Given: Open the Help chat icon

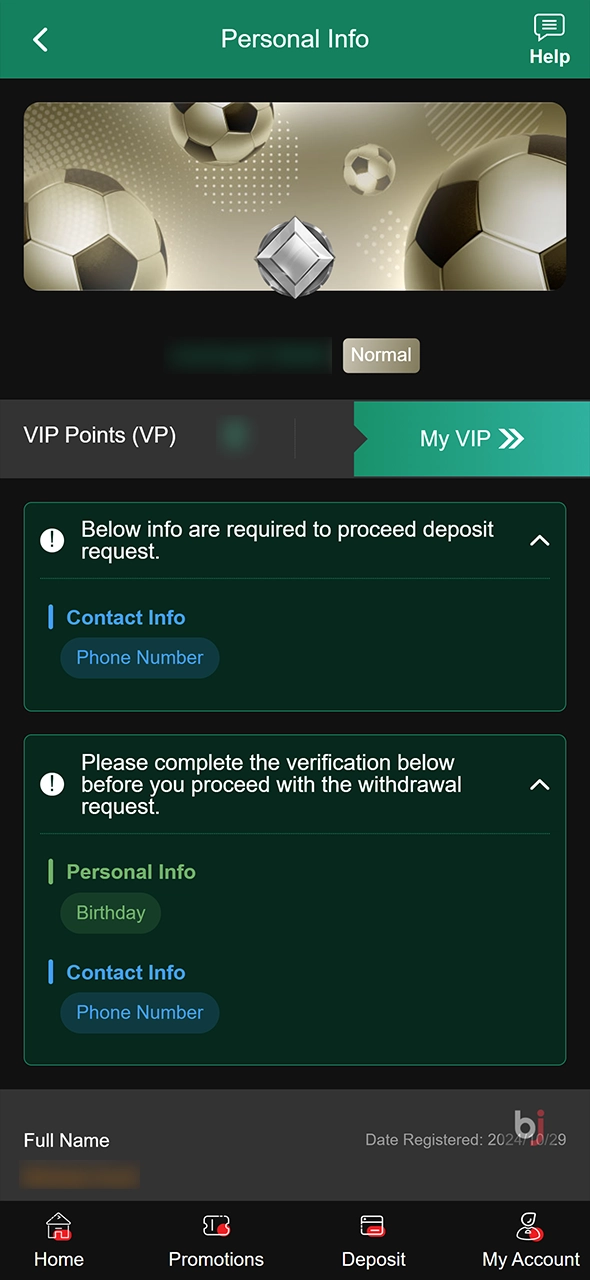Looking at the screenshot, I should pyautogui.click(x=548, y=28).
